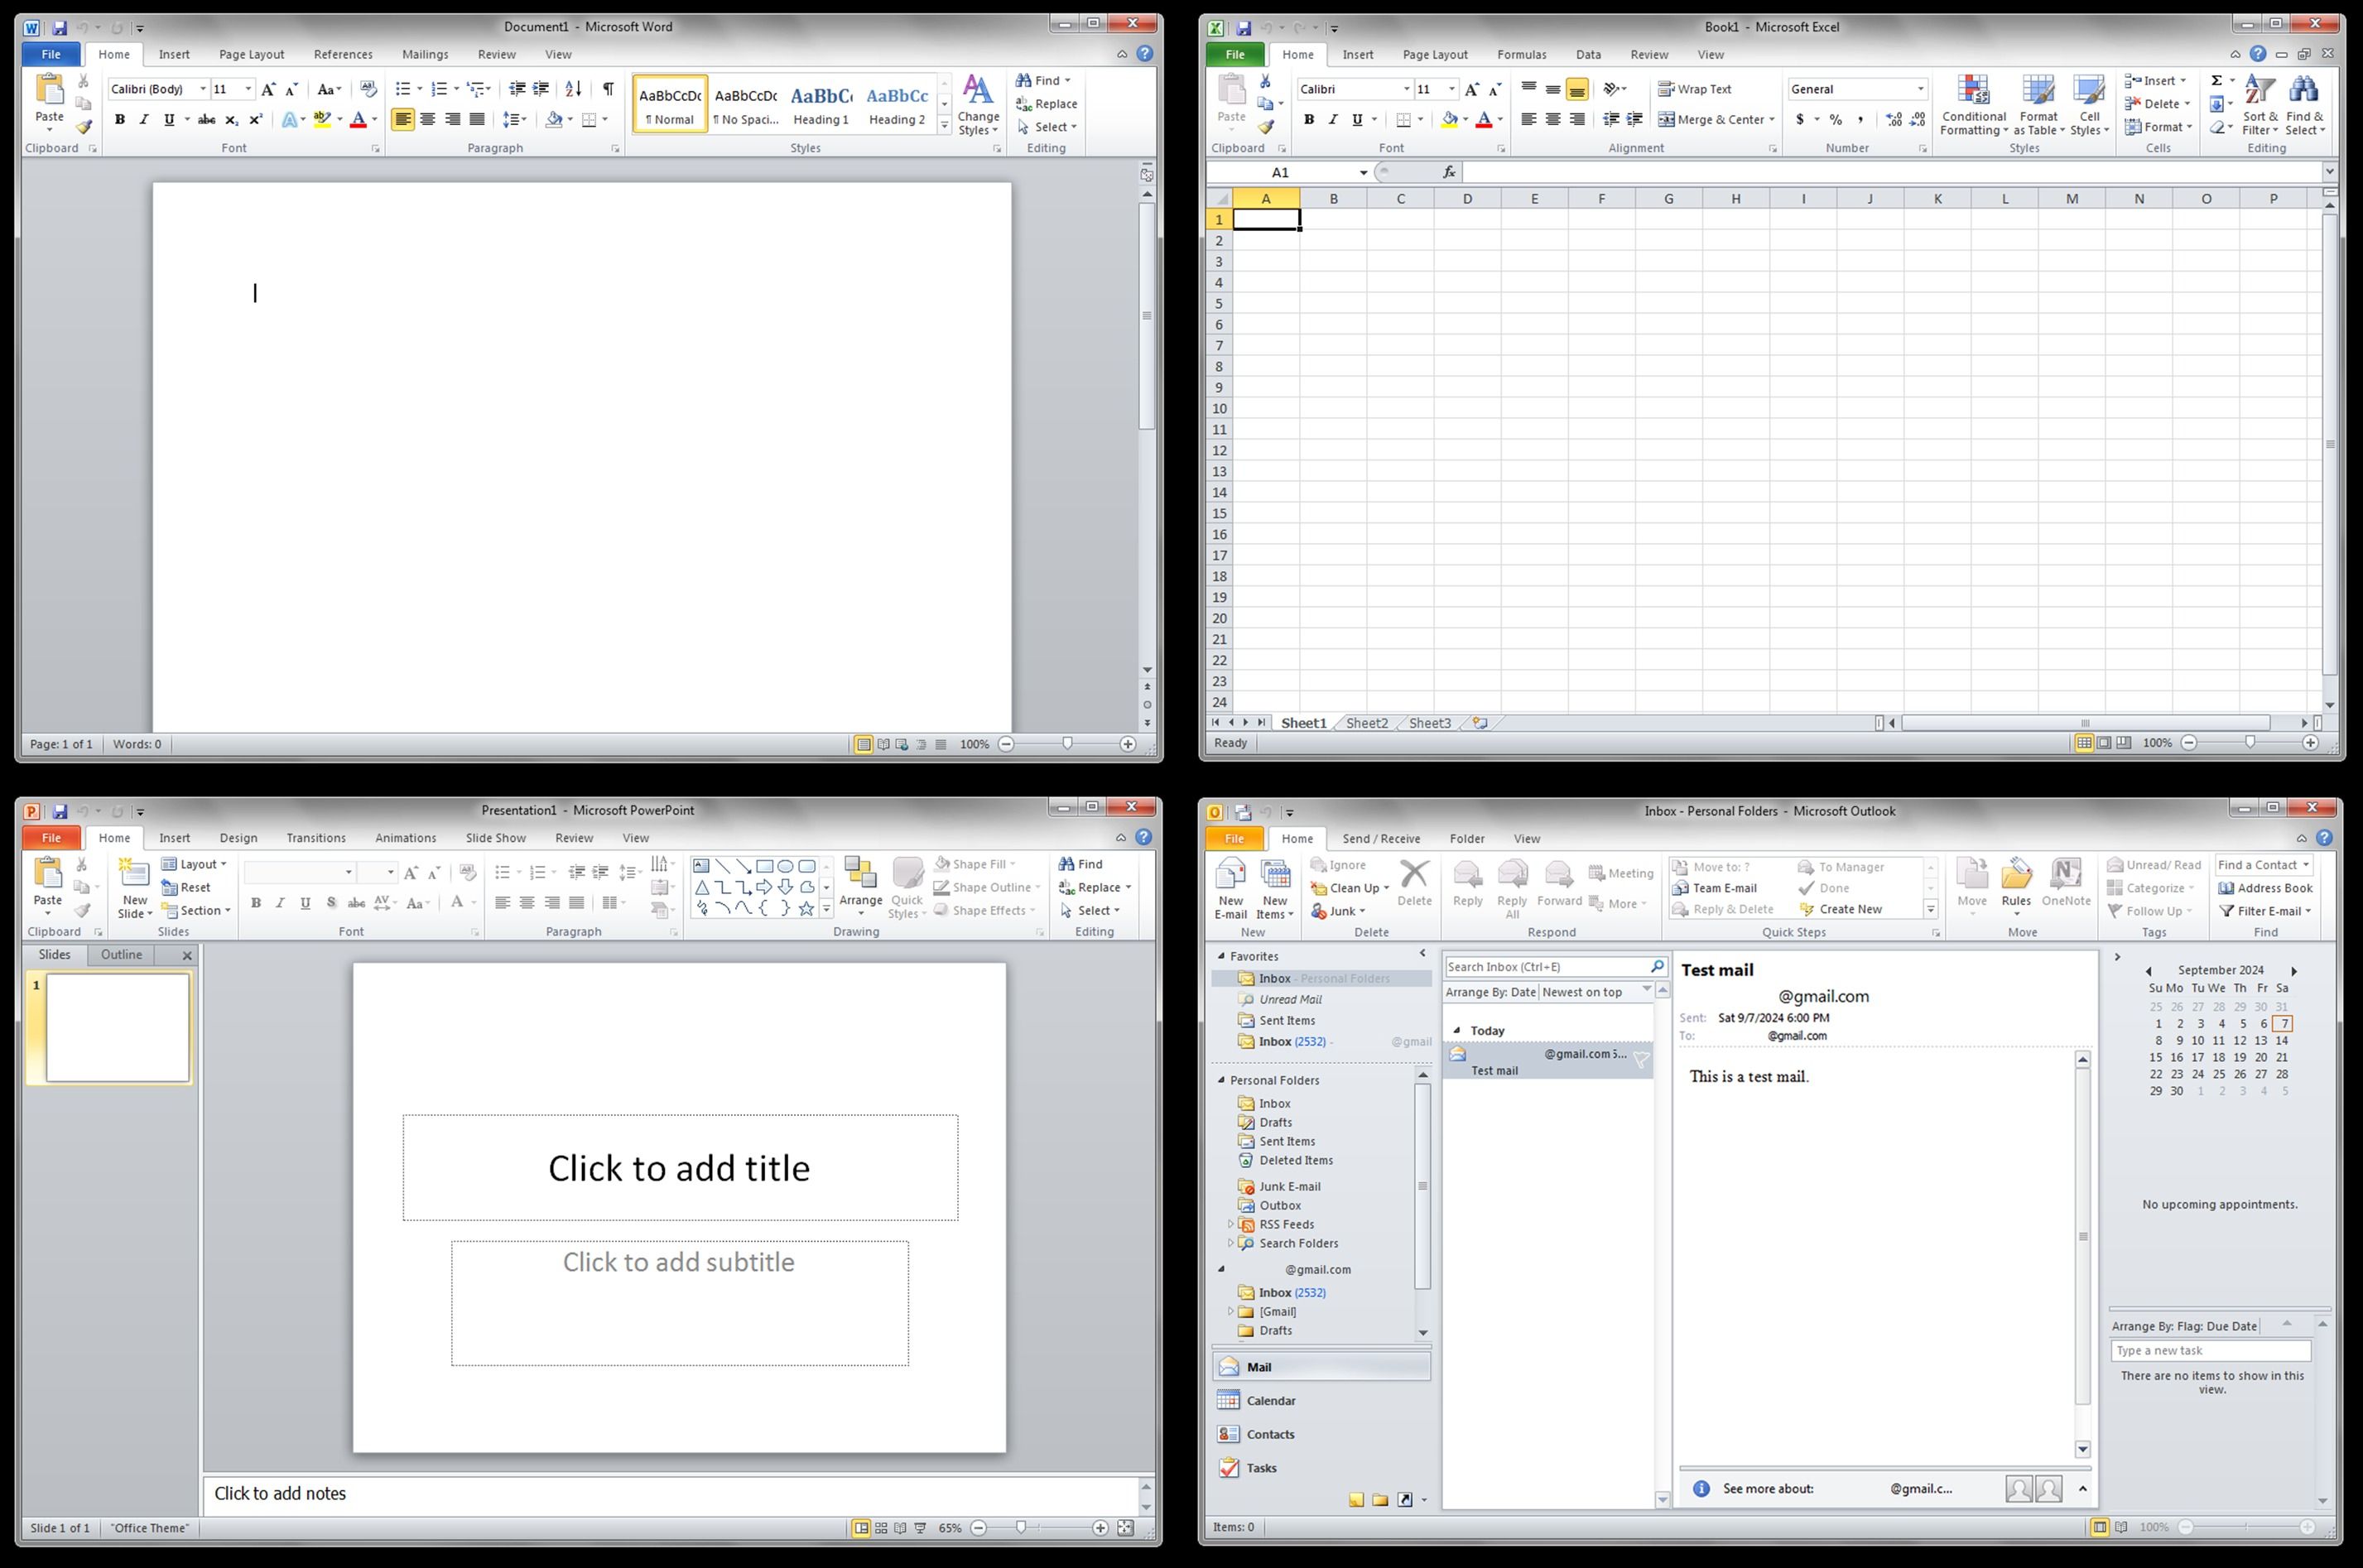Center align text in Word
The height and width of the screenshot is (1568, 2363).
pyautogui.click(x=428, y=119)
